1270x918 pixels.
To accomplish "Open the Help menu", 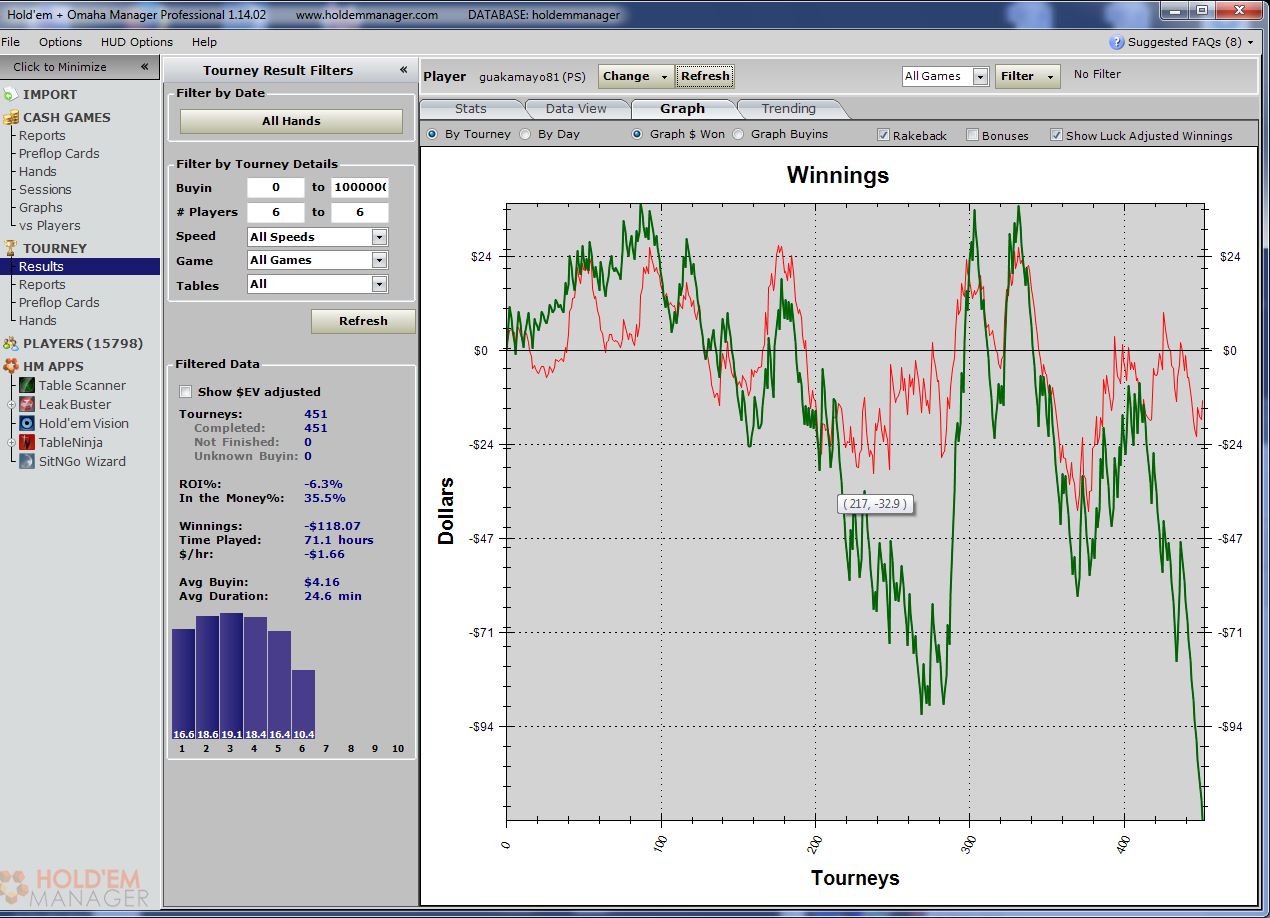I will click(204, 42).
